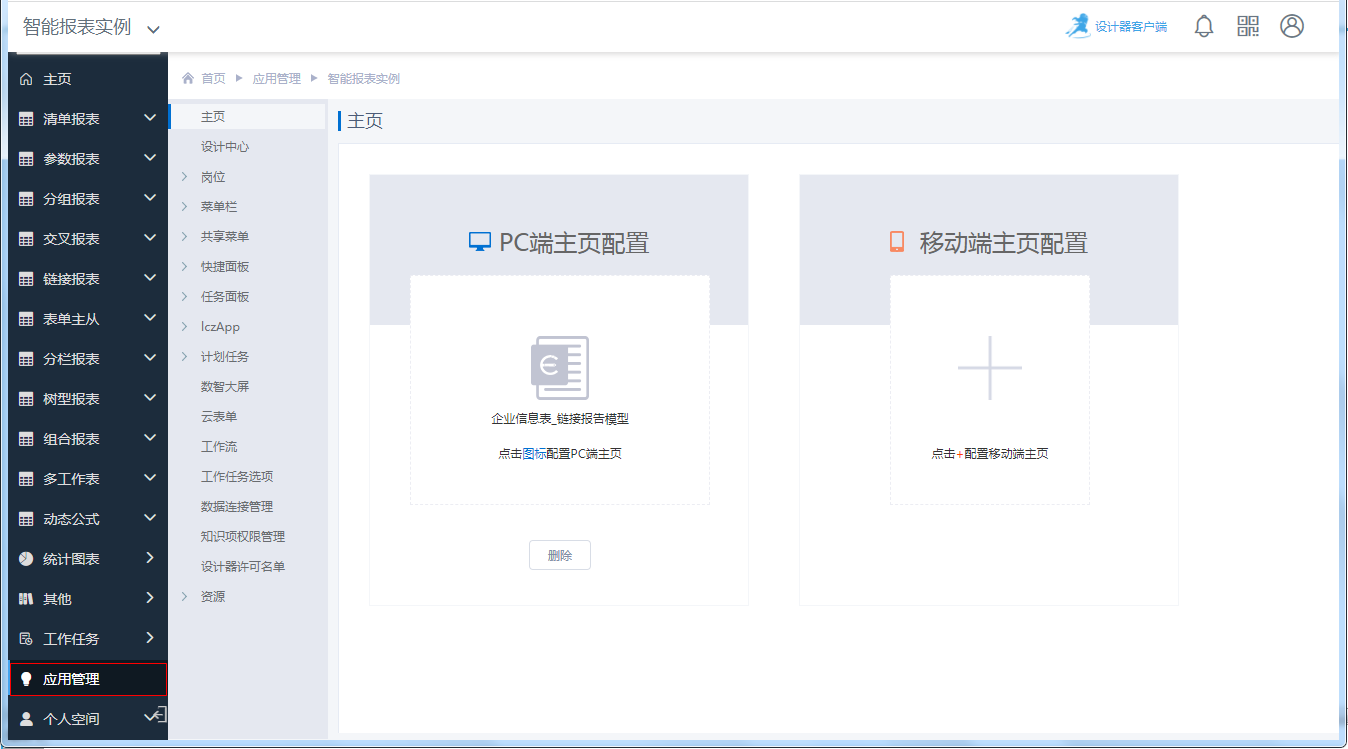Click the home icon in breadcrumb

(187, 78)
